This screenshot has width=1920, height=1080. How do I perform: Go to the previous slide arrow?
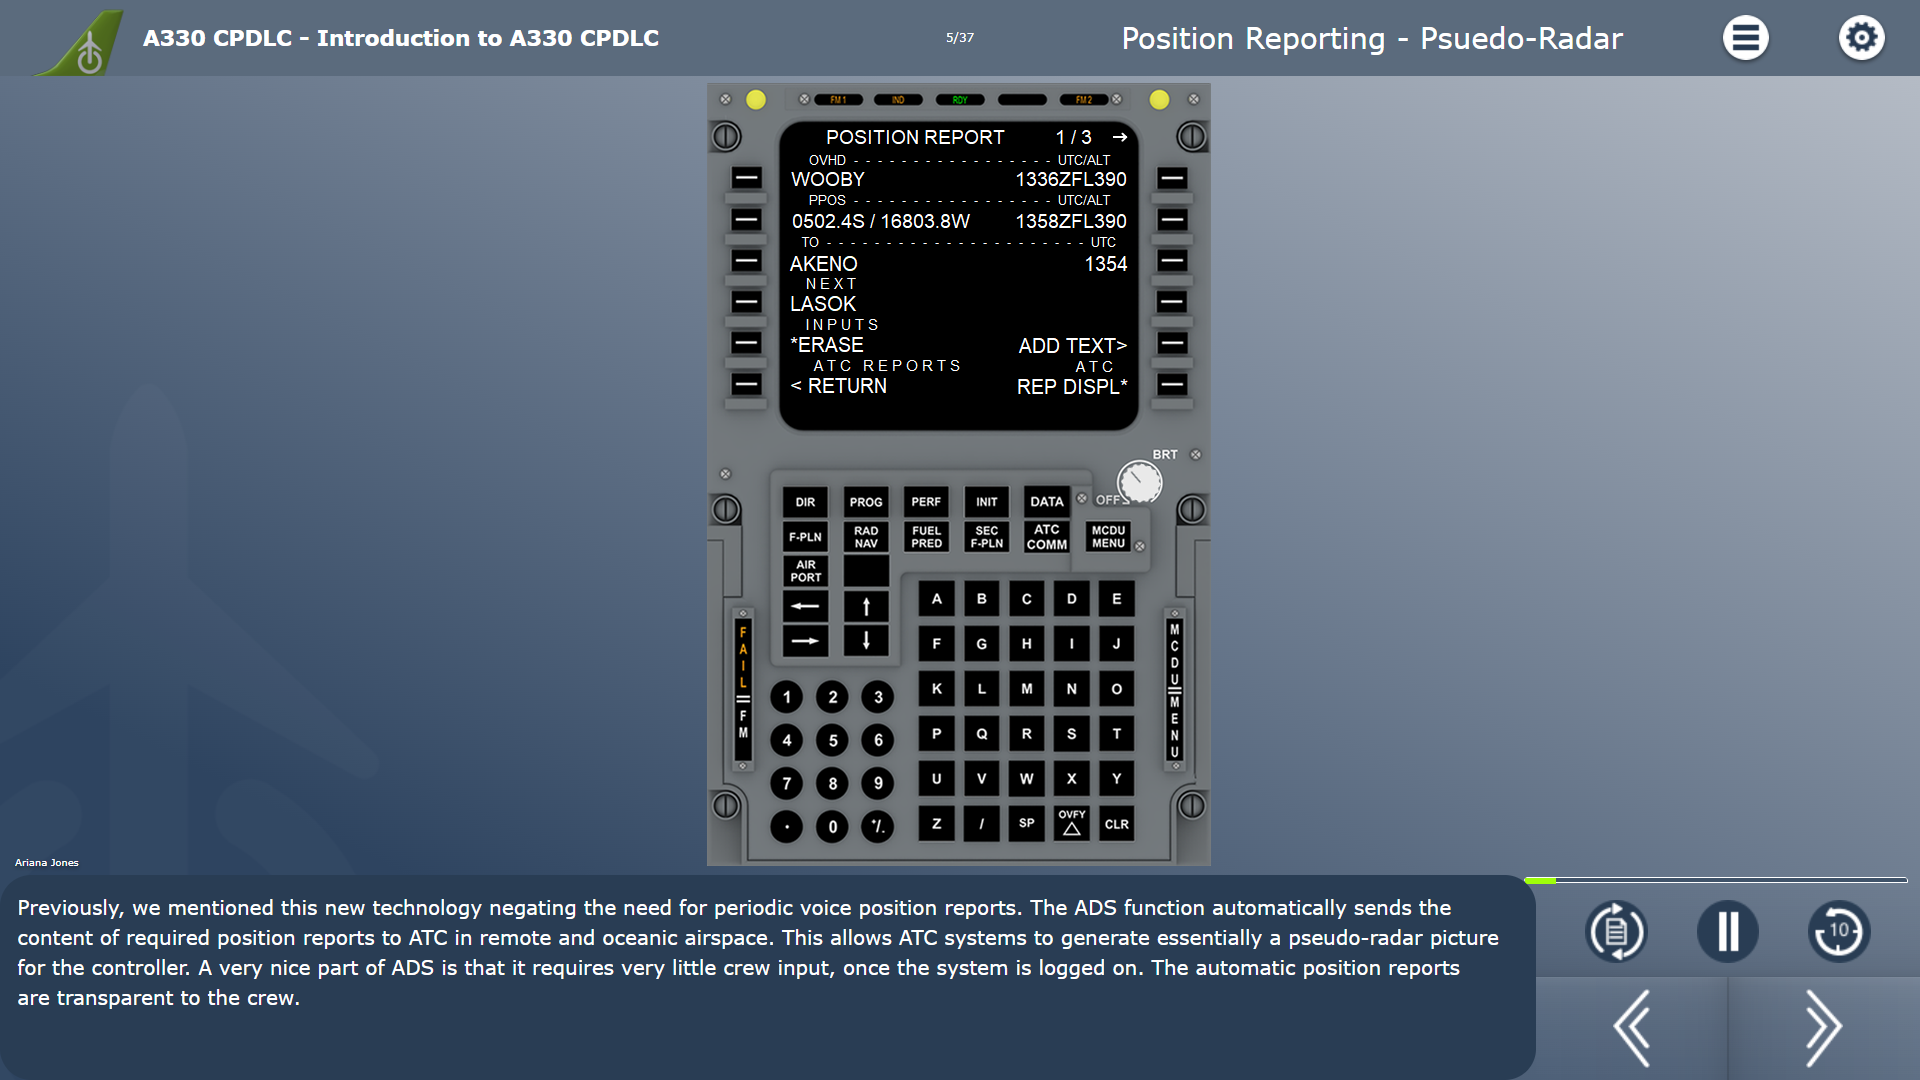(1632, 1028)
